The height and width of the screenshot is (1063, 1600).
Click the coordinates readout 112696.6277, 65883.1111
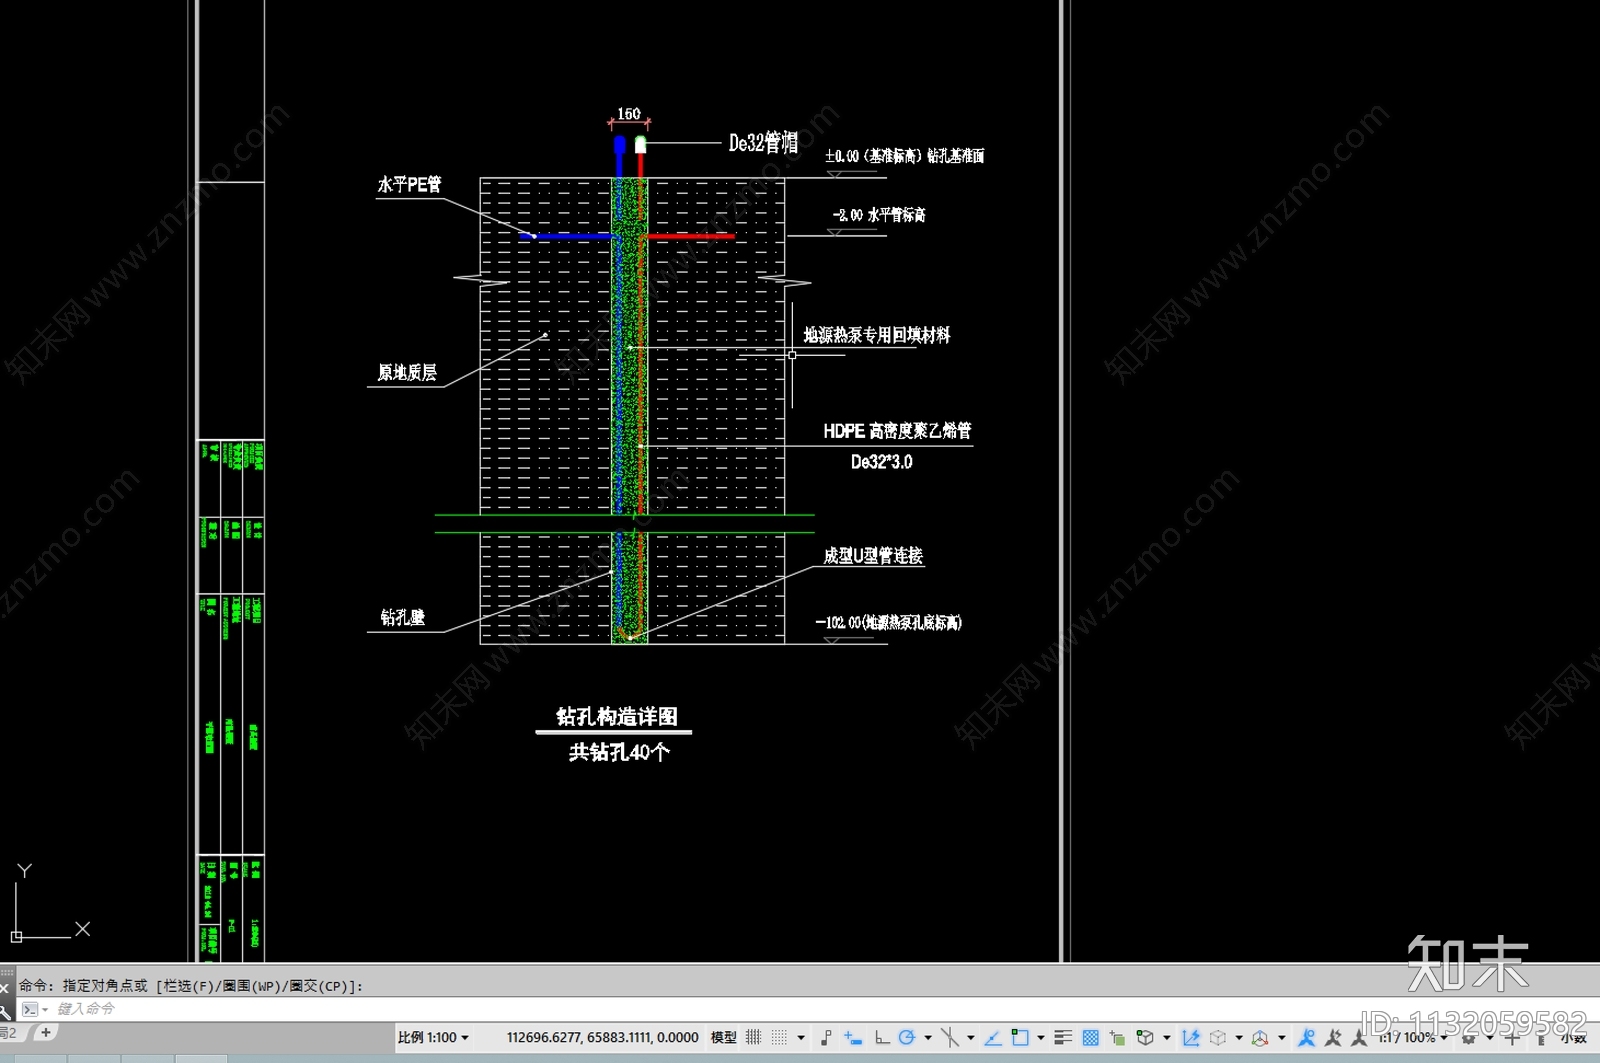pos(602,1037)
